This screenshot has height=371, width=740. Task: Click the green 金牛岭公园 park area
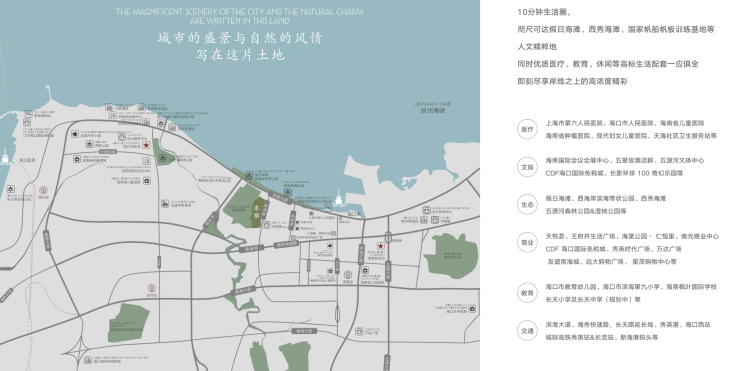450,256
